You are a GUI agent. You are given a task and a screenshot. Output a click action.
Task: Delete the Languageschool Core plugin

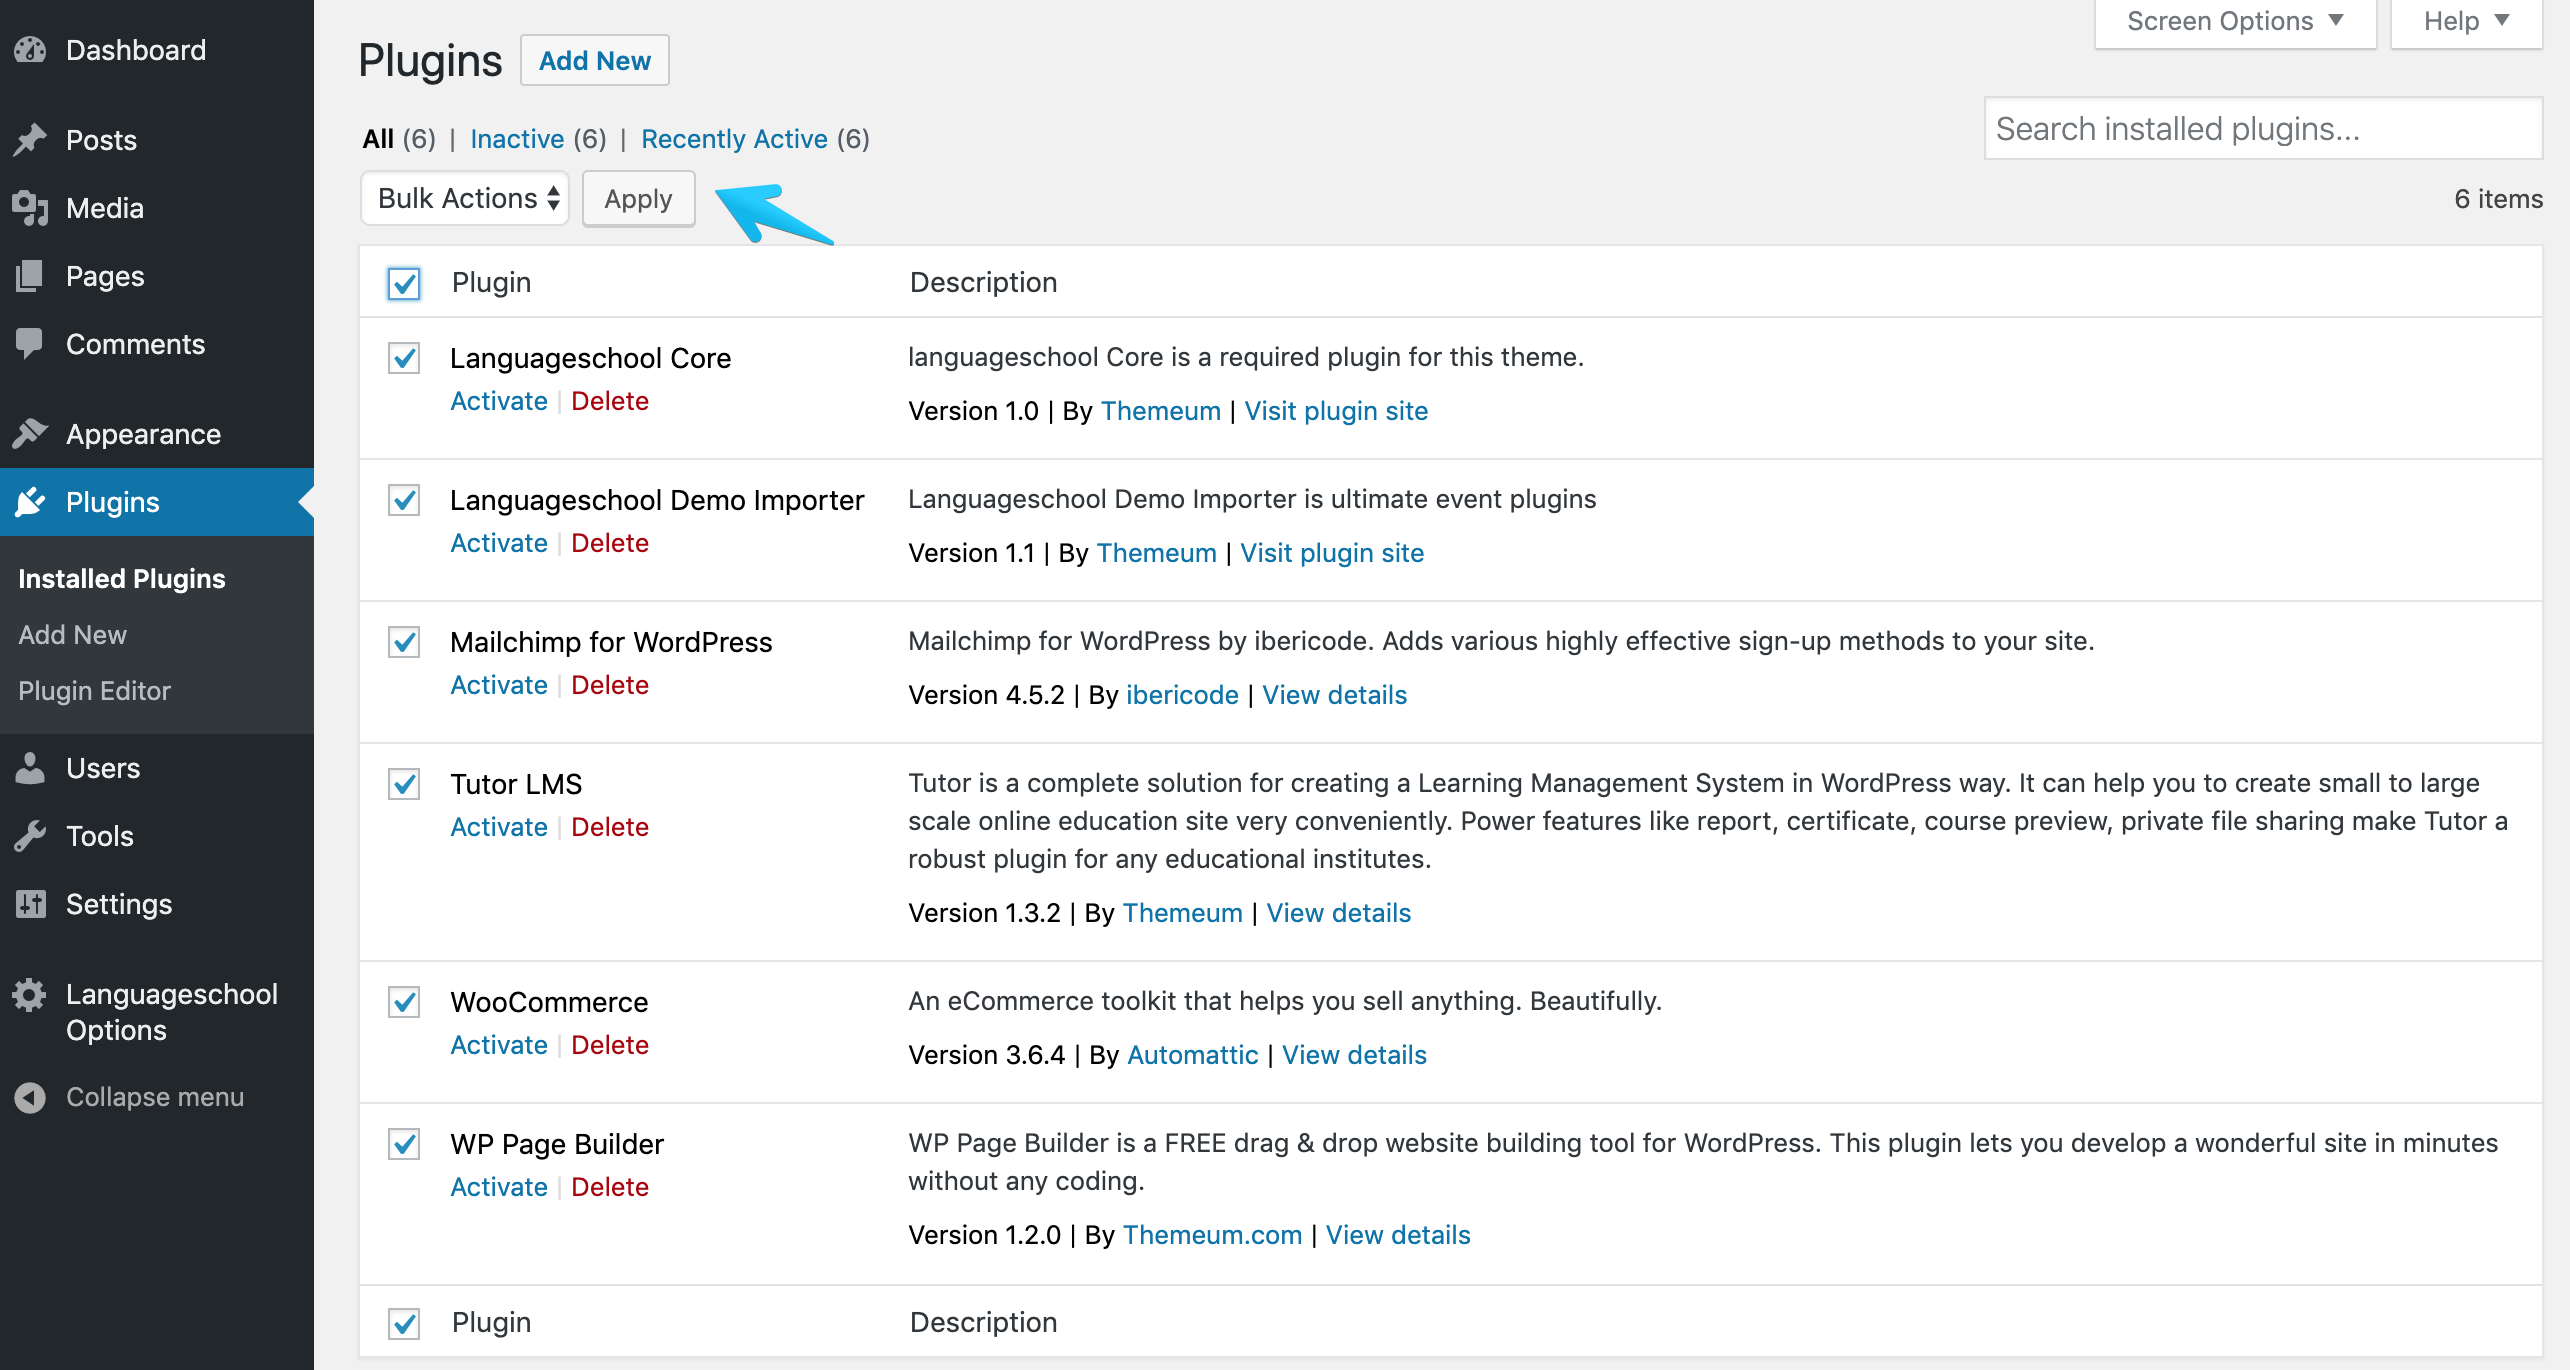pos(610,401)
